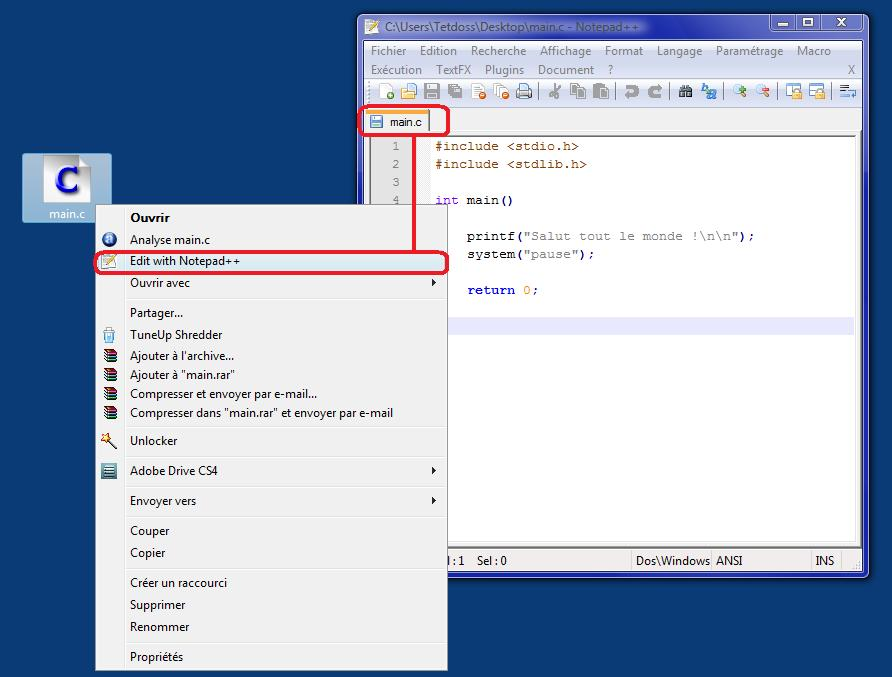Click the Zoom In magnifier icon
Screen dimensions: 892x677
(740, 91)
